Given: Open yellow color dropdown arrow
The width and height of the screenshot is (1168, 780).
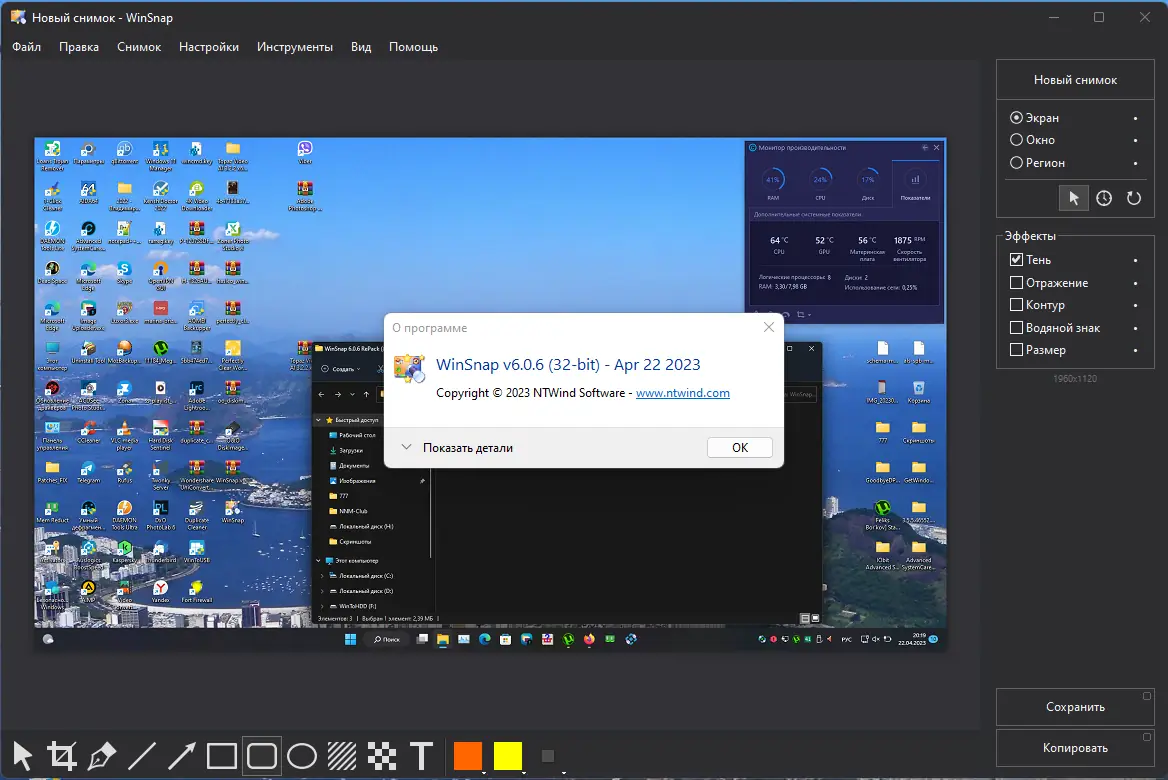Looking at the screenshot, I should point(524,773).
